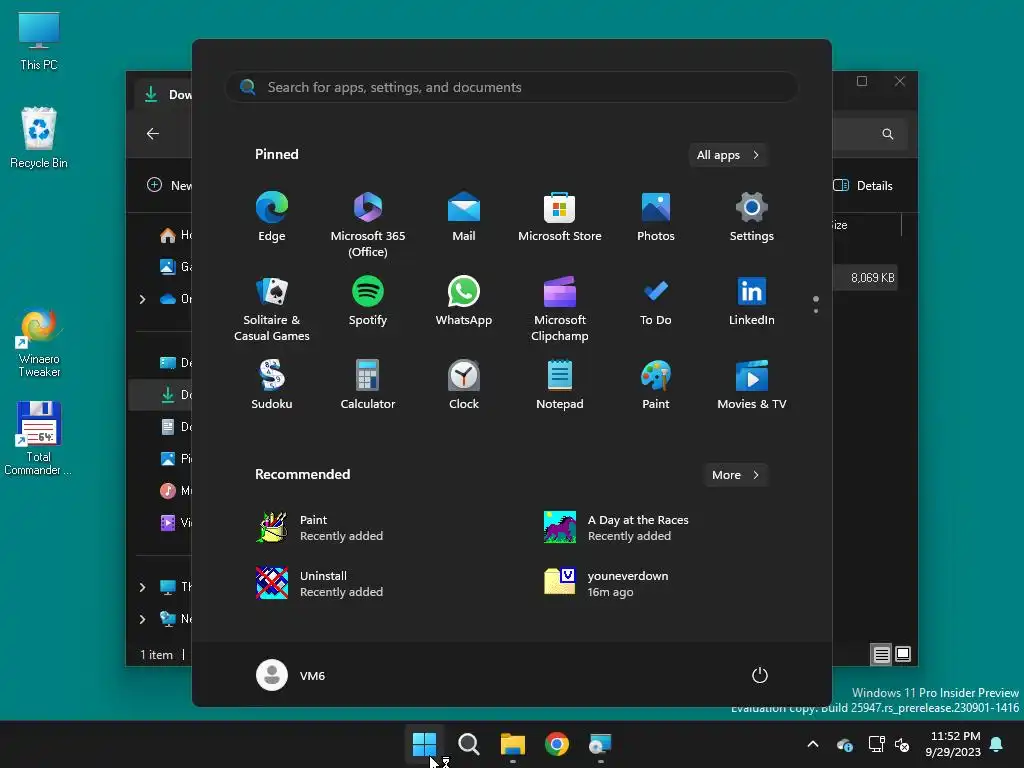
Task: Switch Explorer to large thumbnails view
Action: (x=903, y=654)
